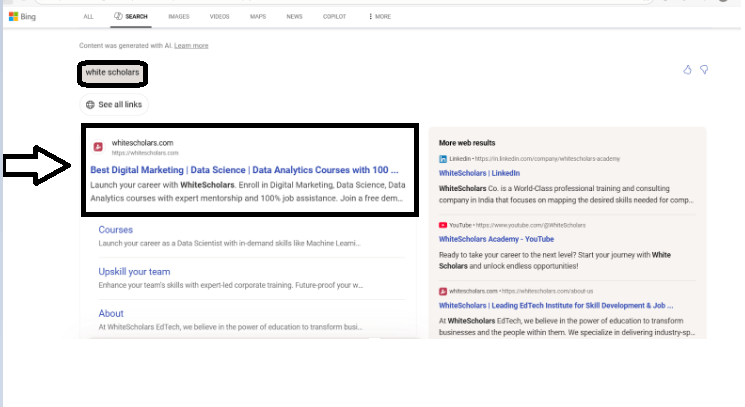Click the whitescholars.com site favicon
This screenshot has width=745, height=407.
98,147
